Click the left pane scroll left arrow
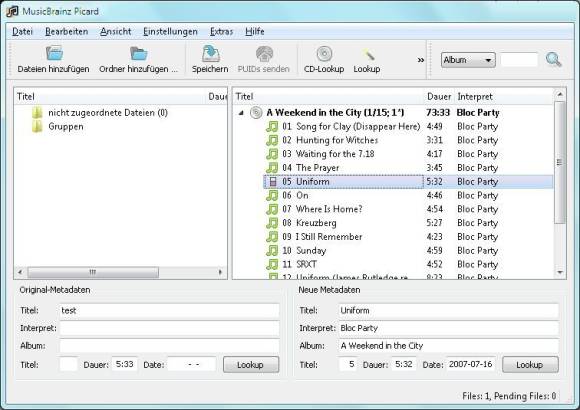The width and height of the screenshot is (580, 410). [x=20, y=272]
